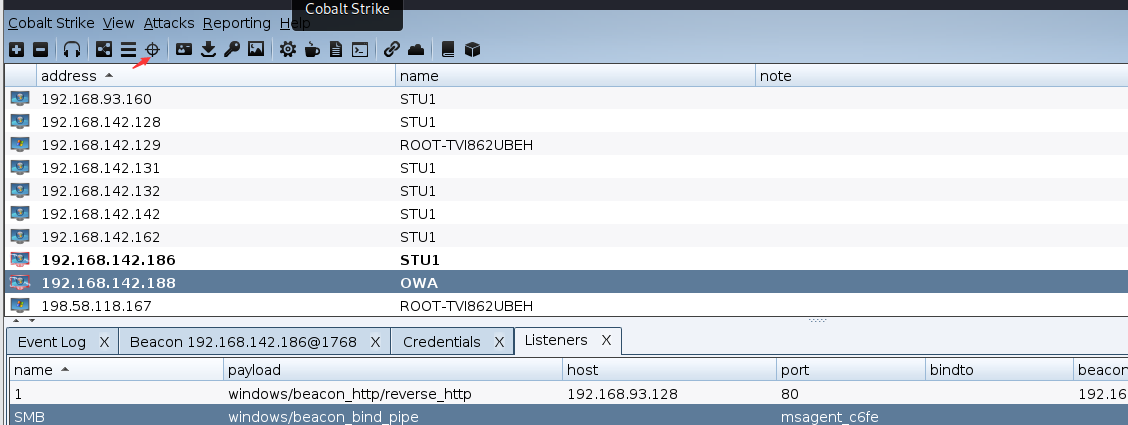Switch to the pivot graph view icon

104,50
